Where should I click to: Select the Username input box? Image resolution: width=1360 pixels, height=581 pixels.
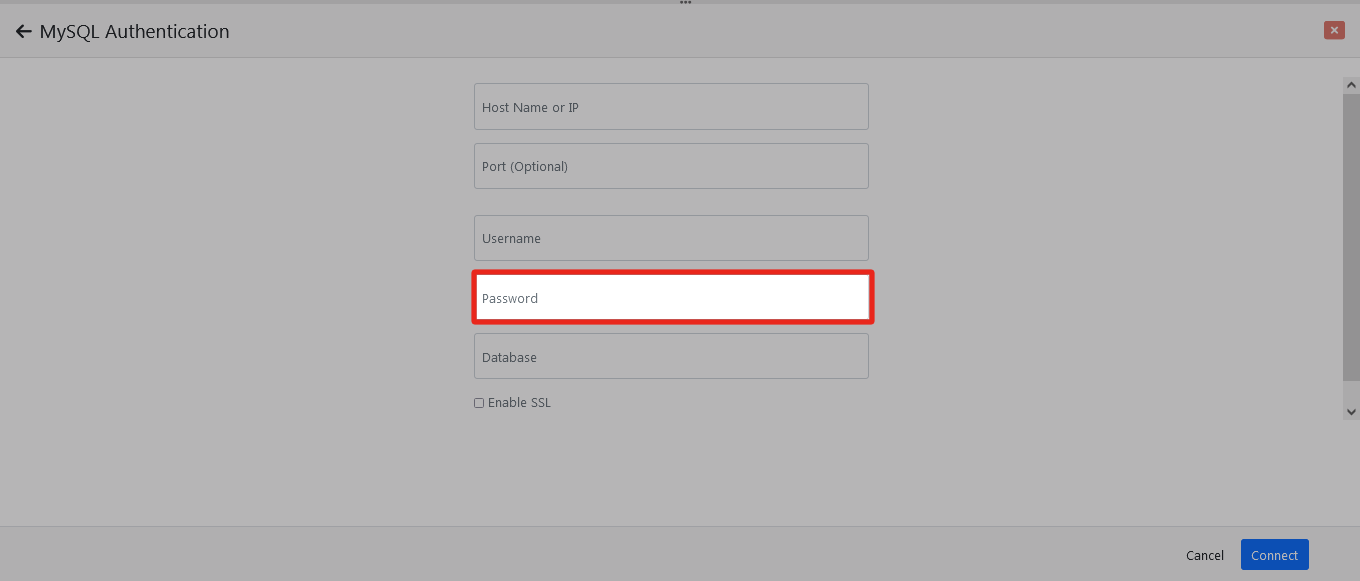tap(671, 238)
